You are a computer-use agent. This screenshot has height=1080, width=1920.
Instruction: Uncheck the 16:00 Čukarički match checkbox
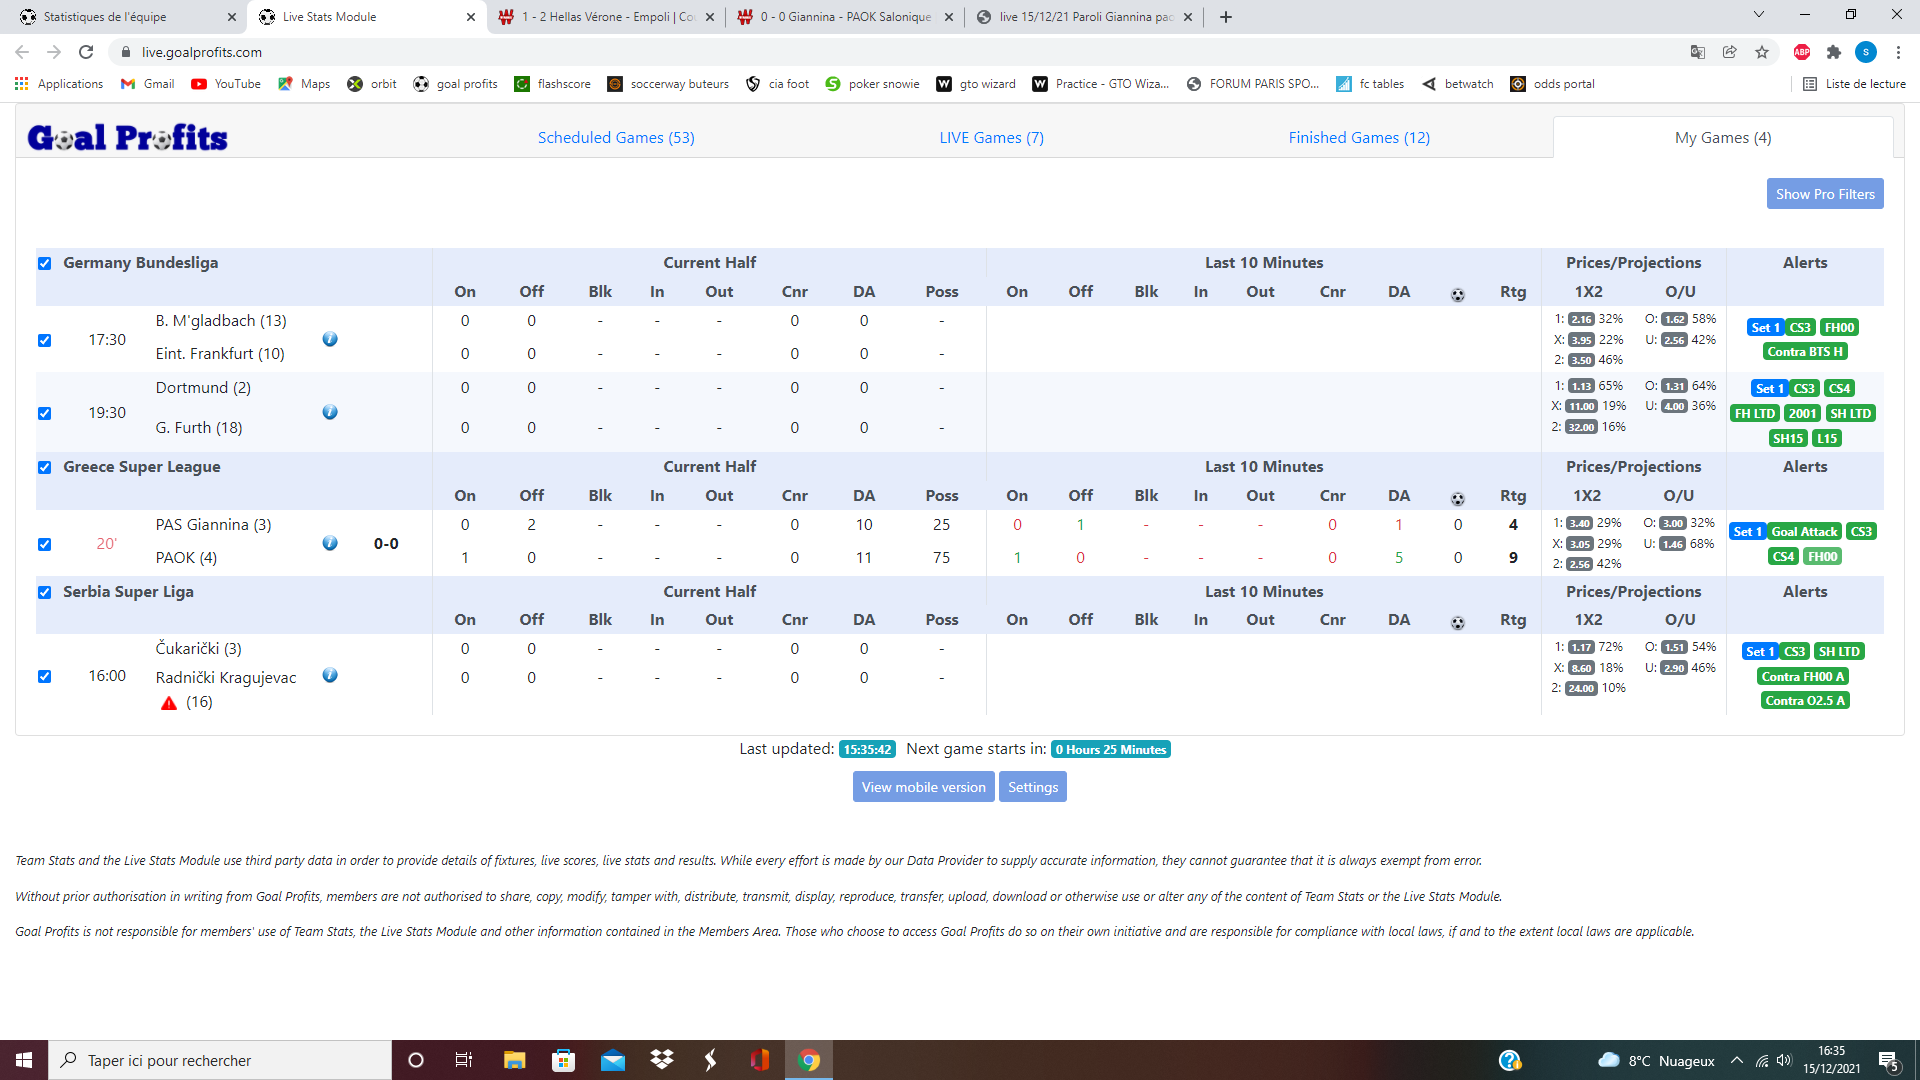click(x=44, y=676)
